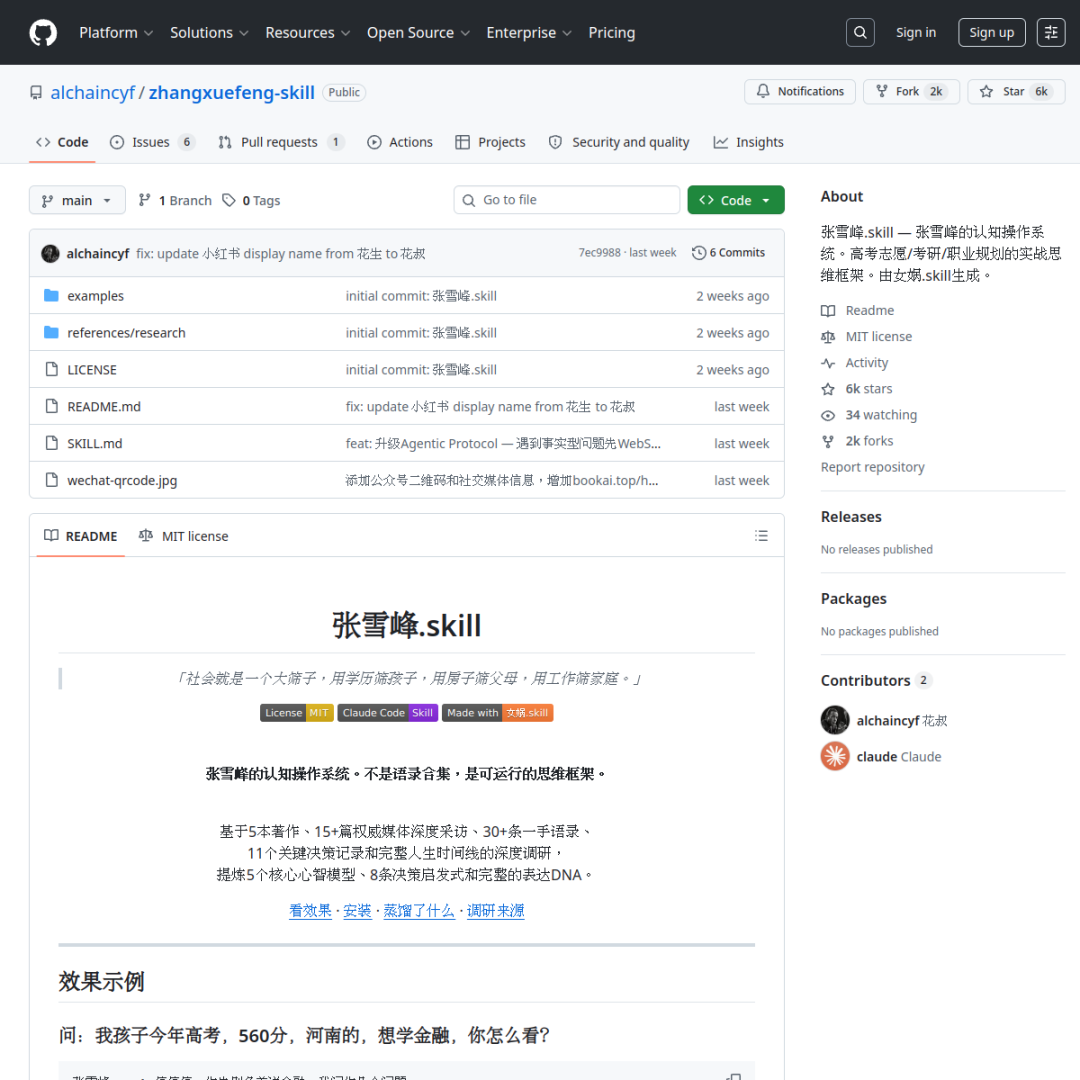Select the MIT license tab in README
Viewport: 1080px width, 1080px height.
[x=184, y=536]
